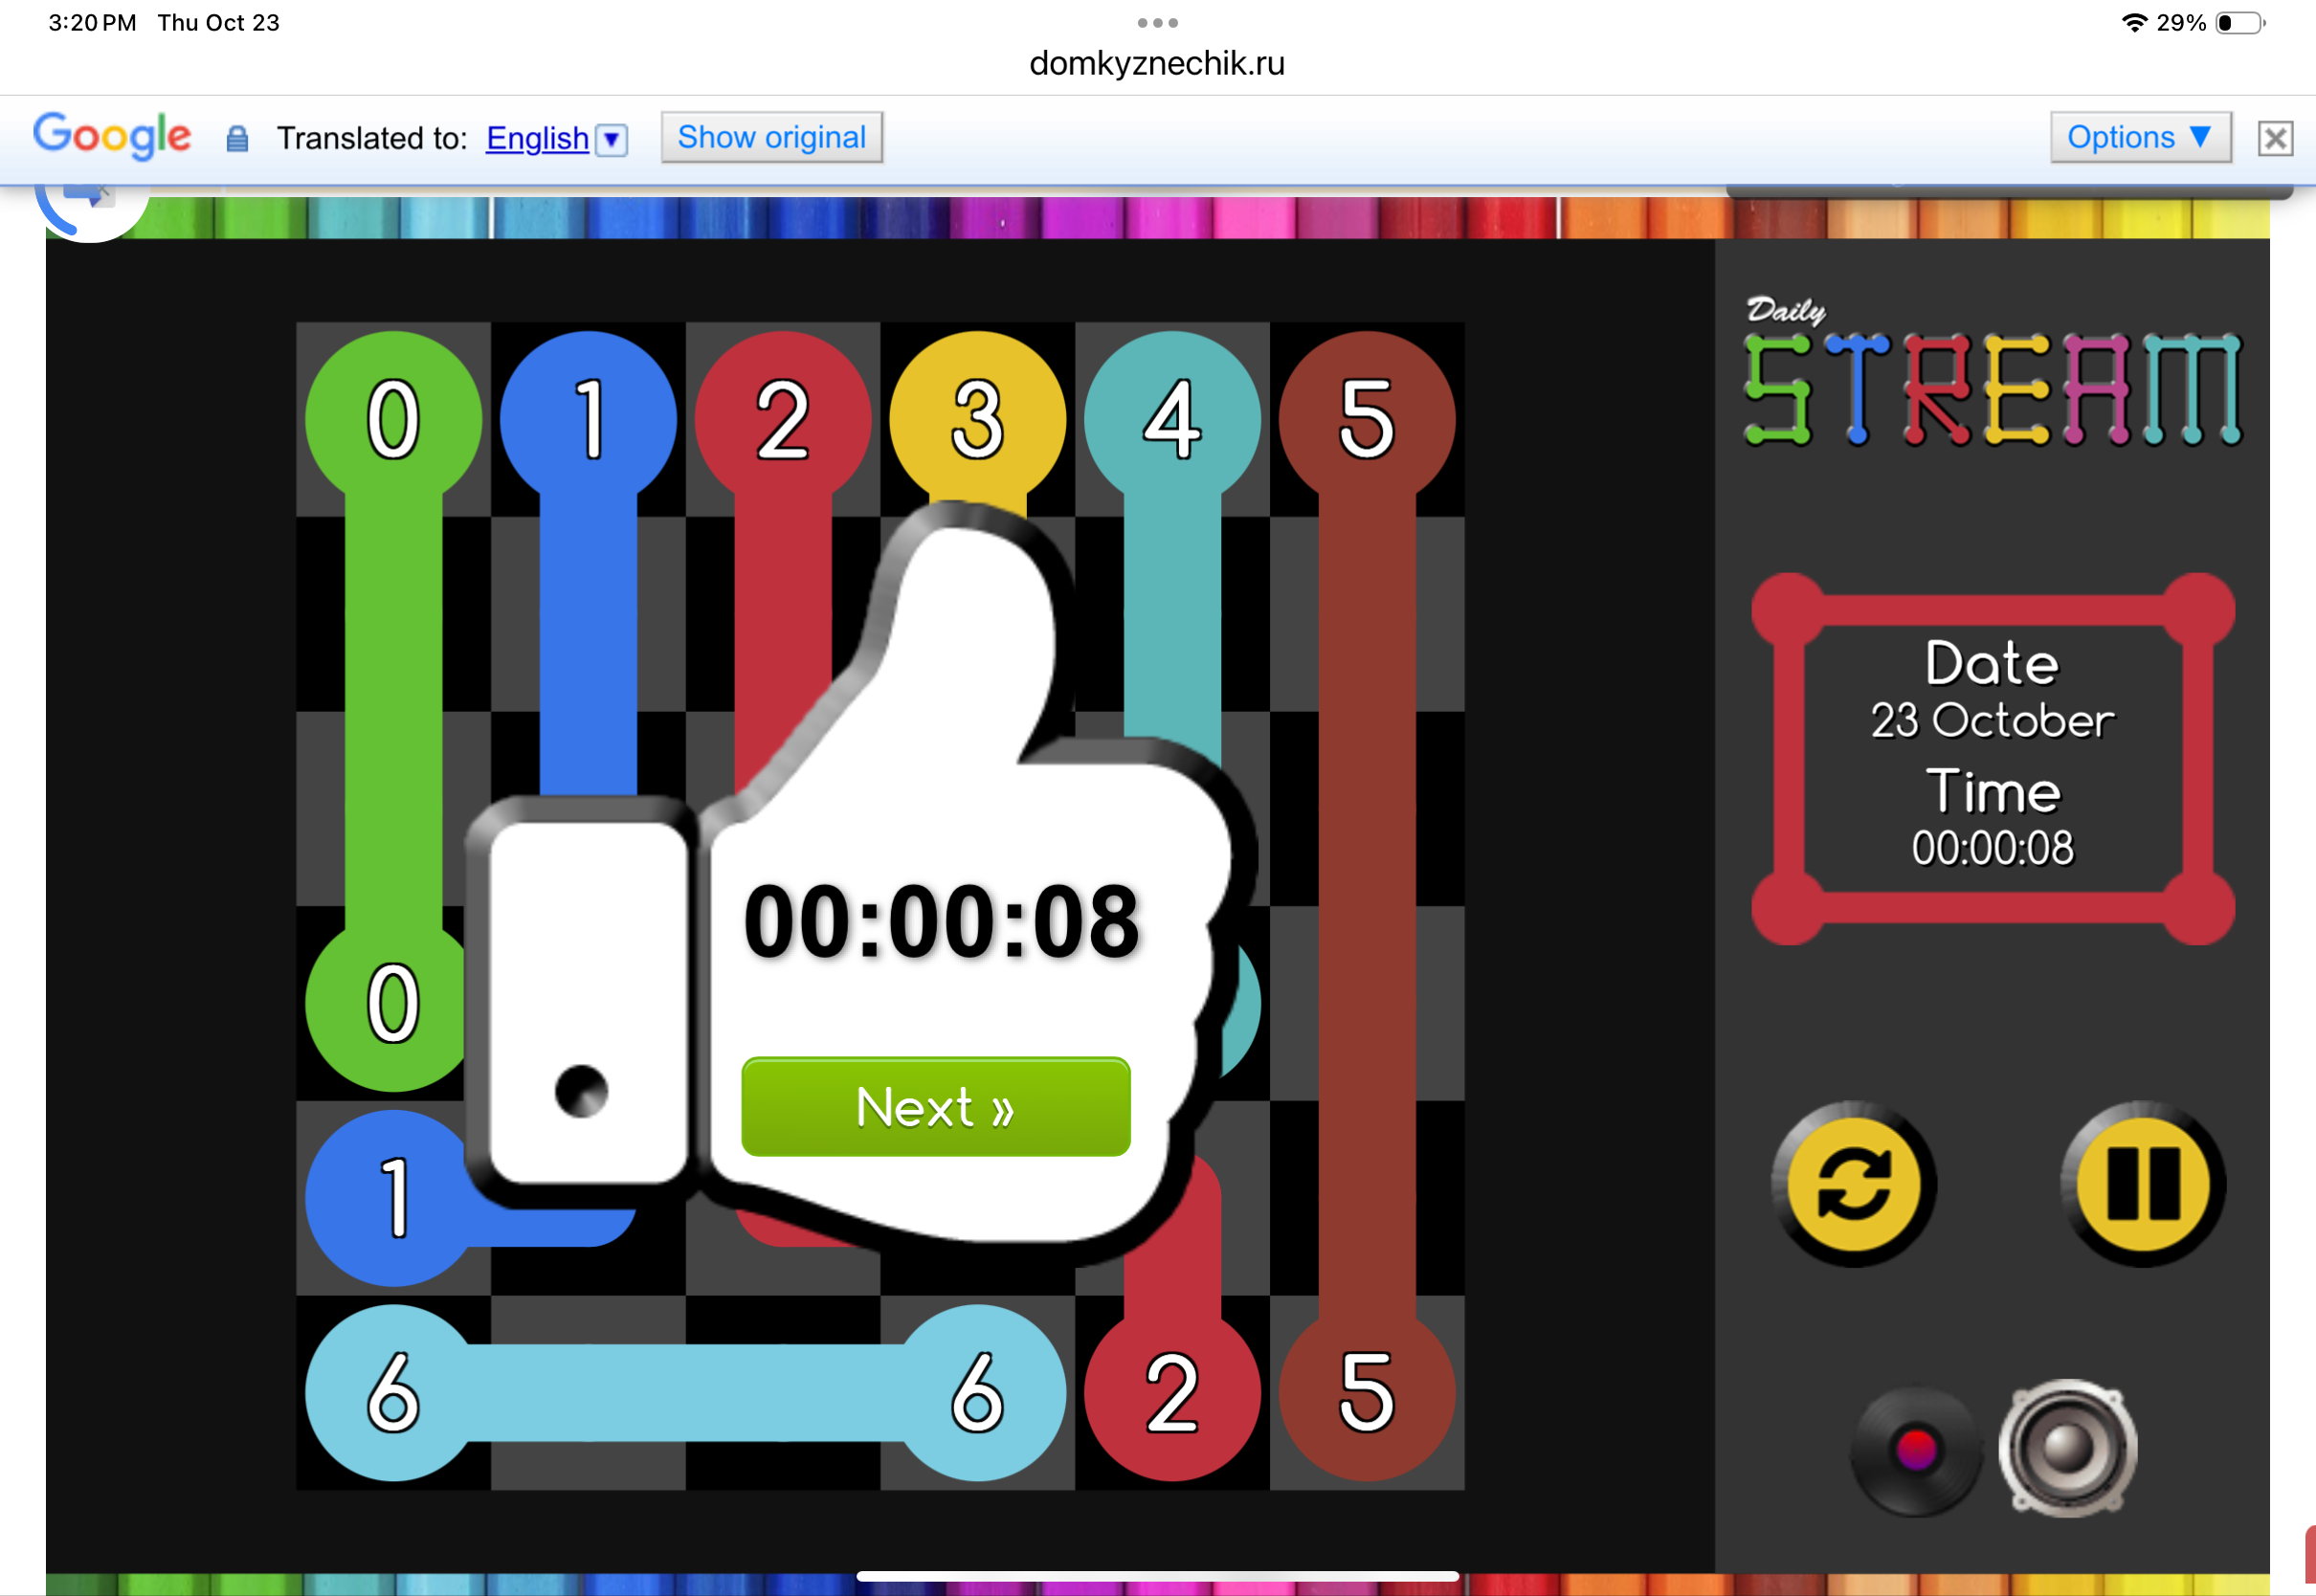Click the green Next button
Image resolution: width=2316 pixels, height=1596 pixels.
tap(935, 1107)
